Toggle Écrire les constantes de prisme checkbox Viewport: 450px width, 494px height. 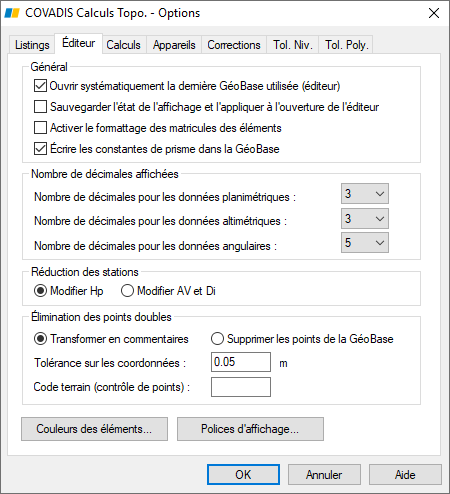(40, 149)
